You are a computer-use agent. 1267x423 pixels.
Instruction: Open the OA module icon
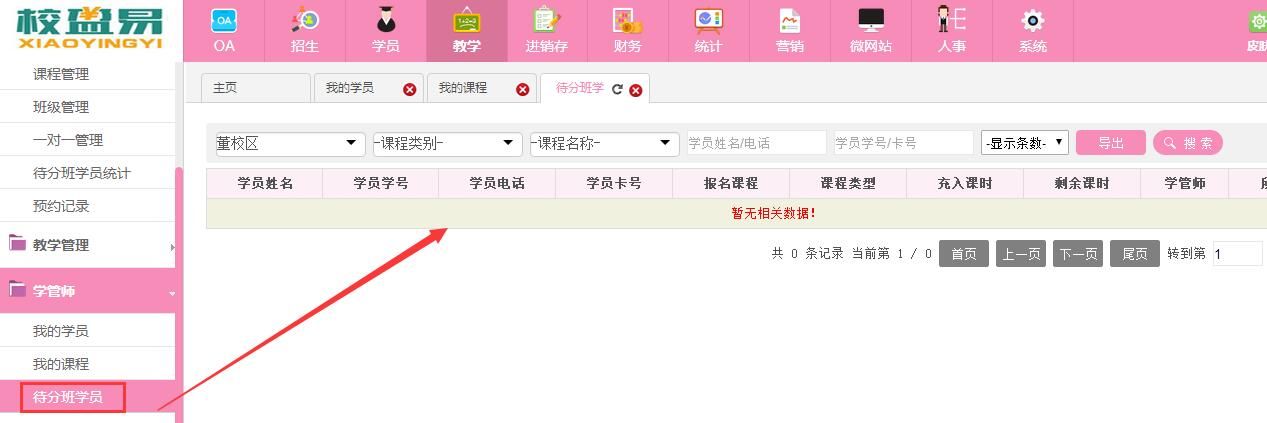coord(224,30)
